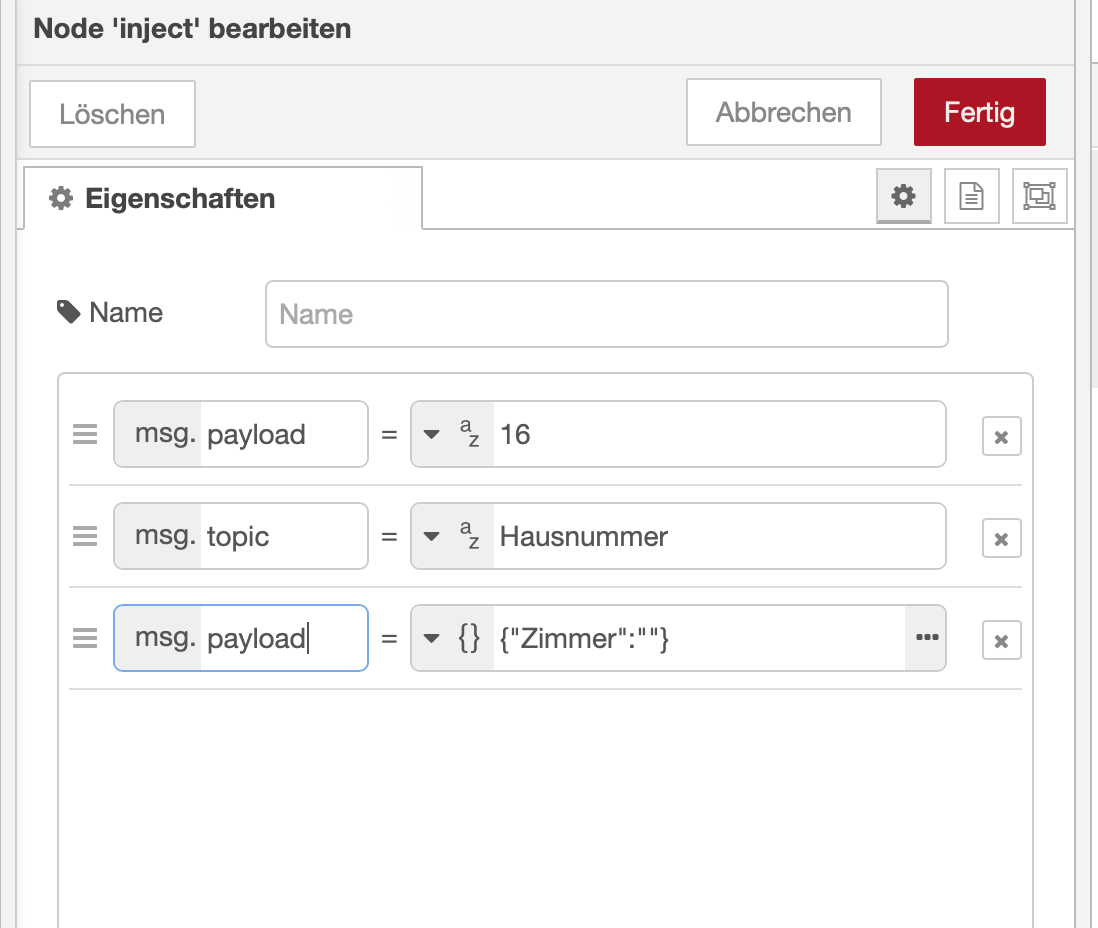Click drag handle of the JSON payload row
This screenshot has width=1098, height=928.
[x=85, y=638]
